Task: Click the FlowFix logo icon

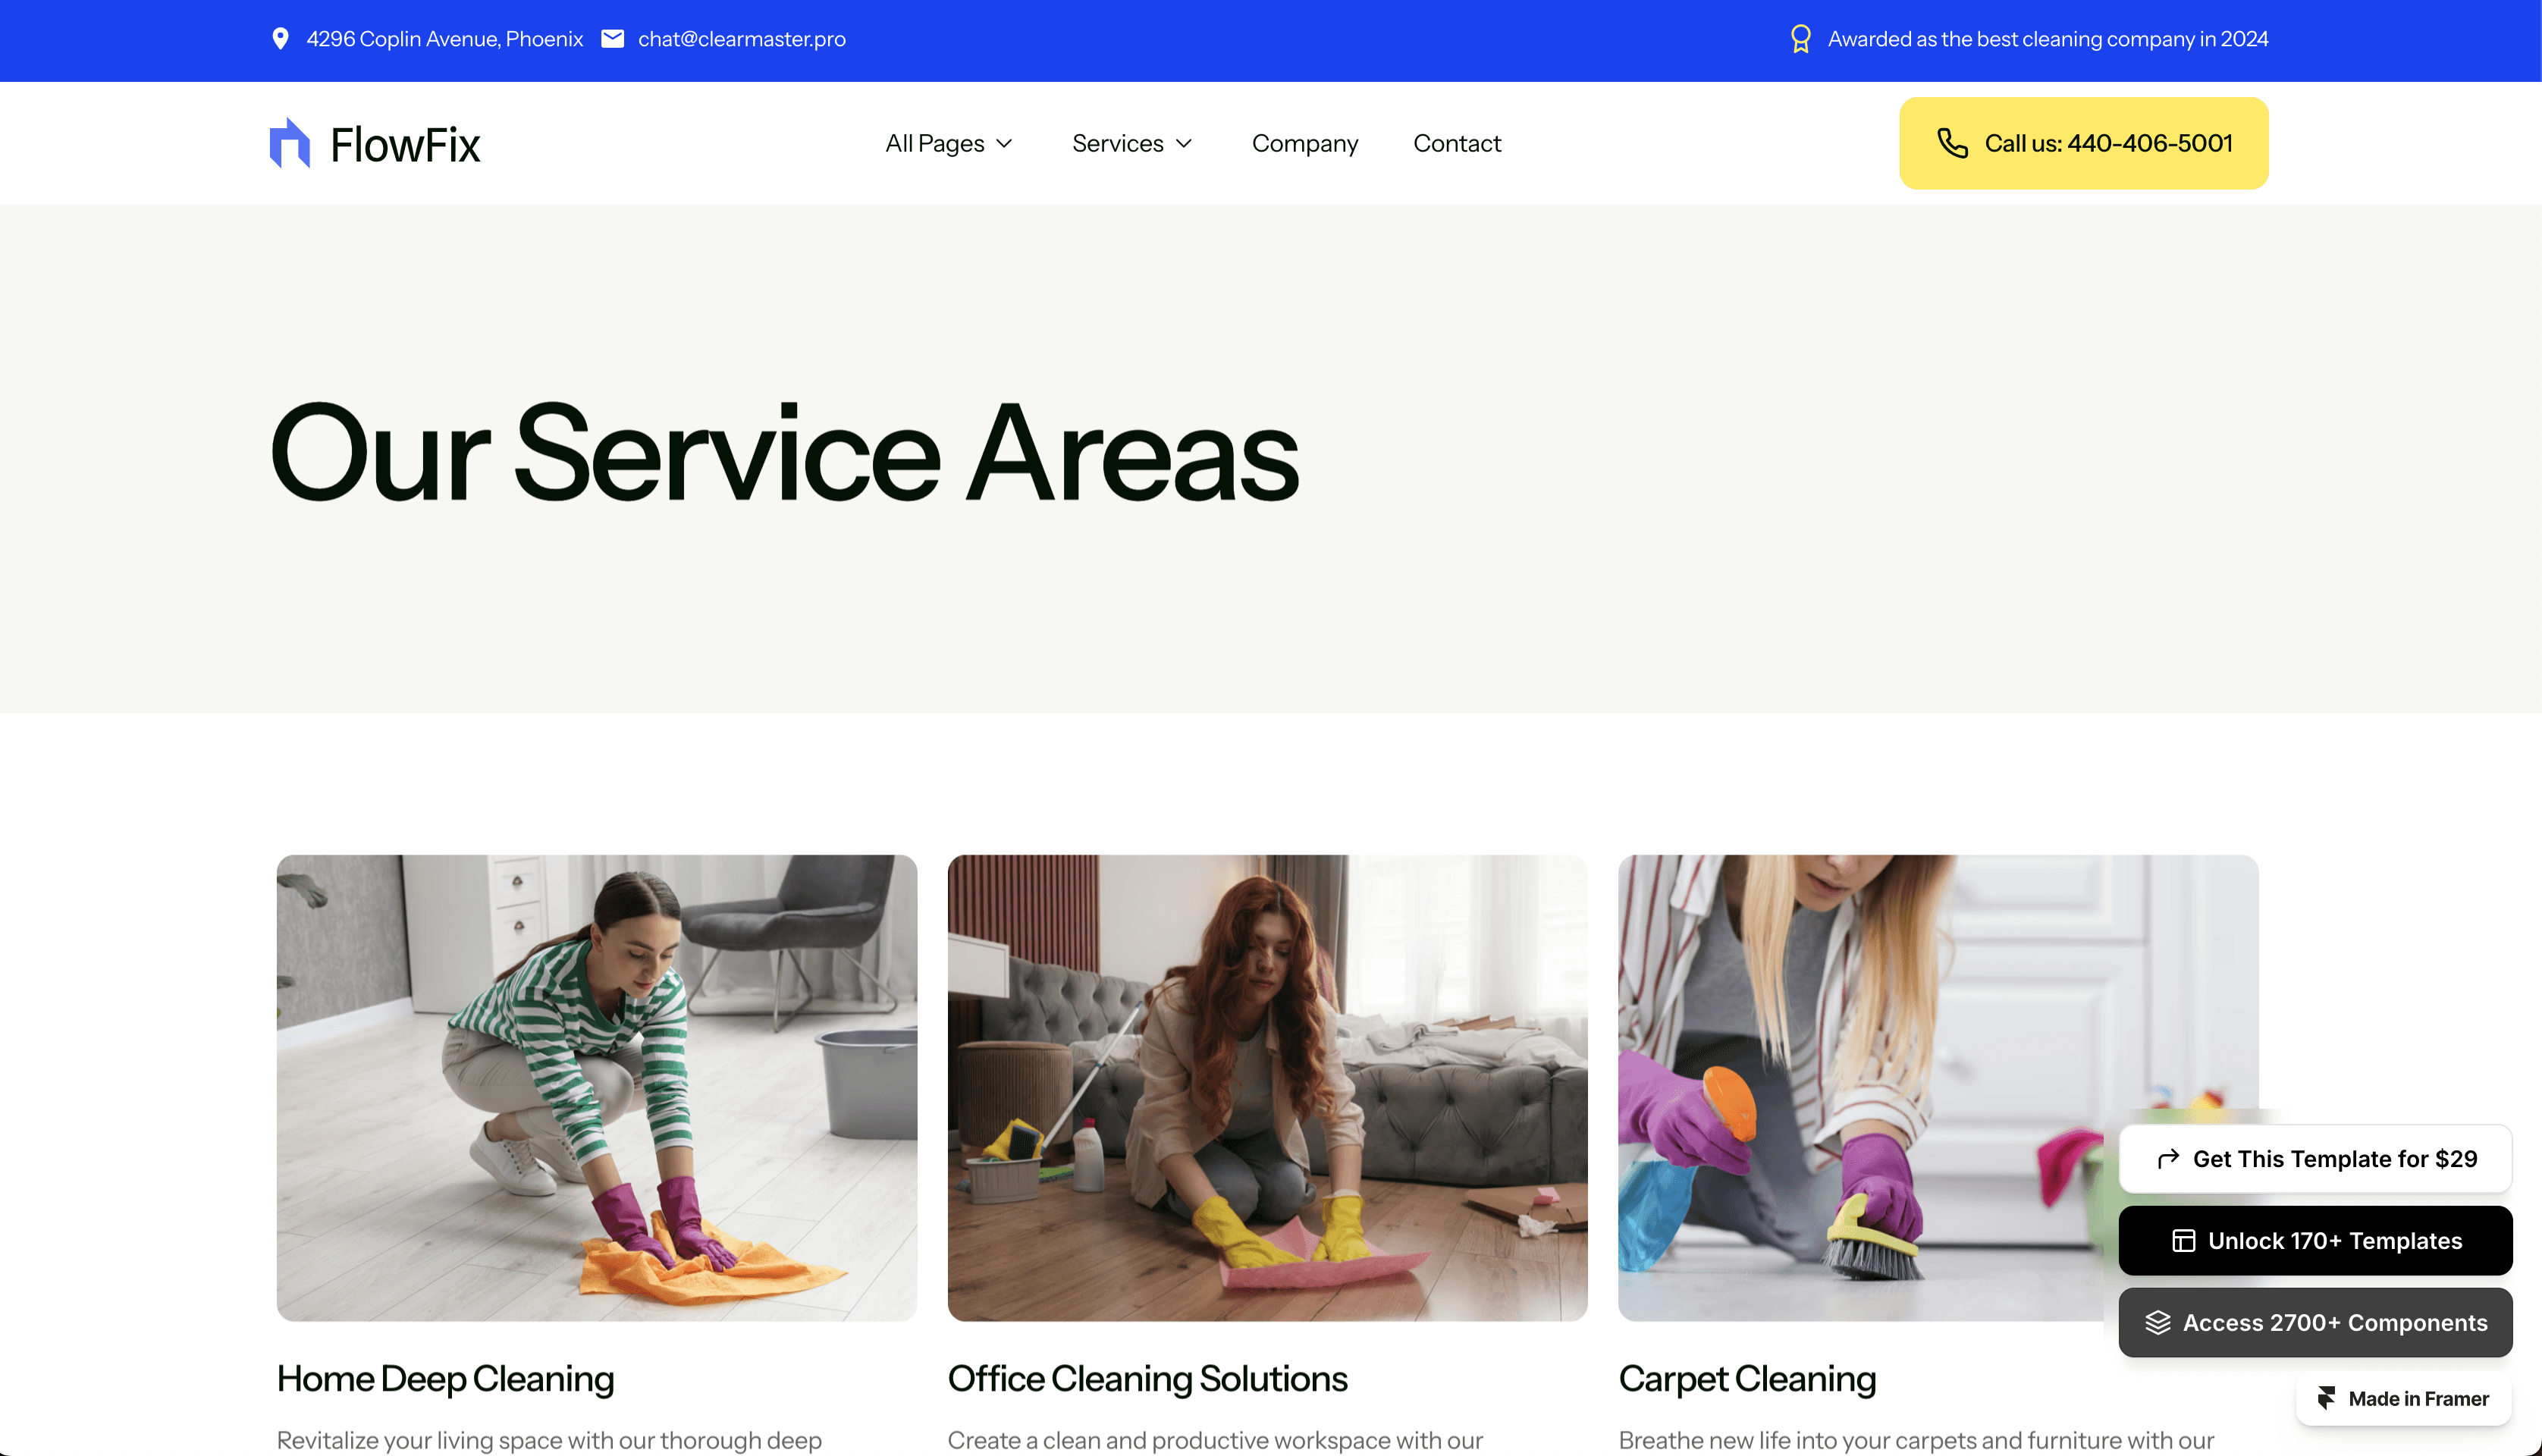Action: [290, 143]
